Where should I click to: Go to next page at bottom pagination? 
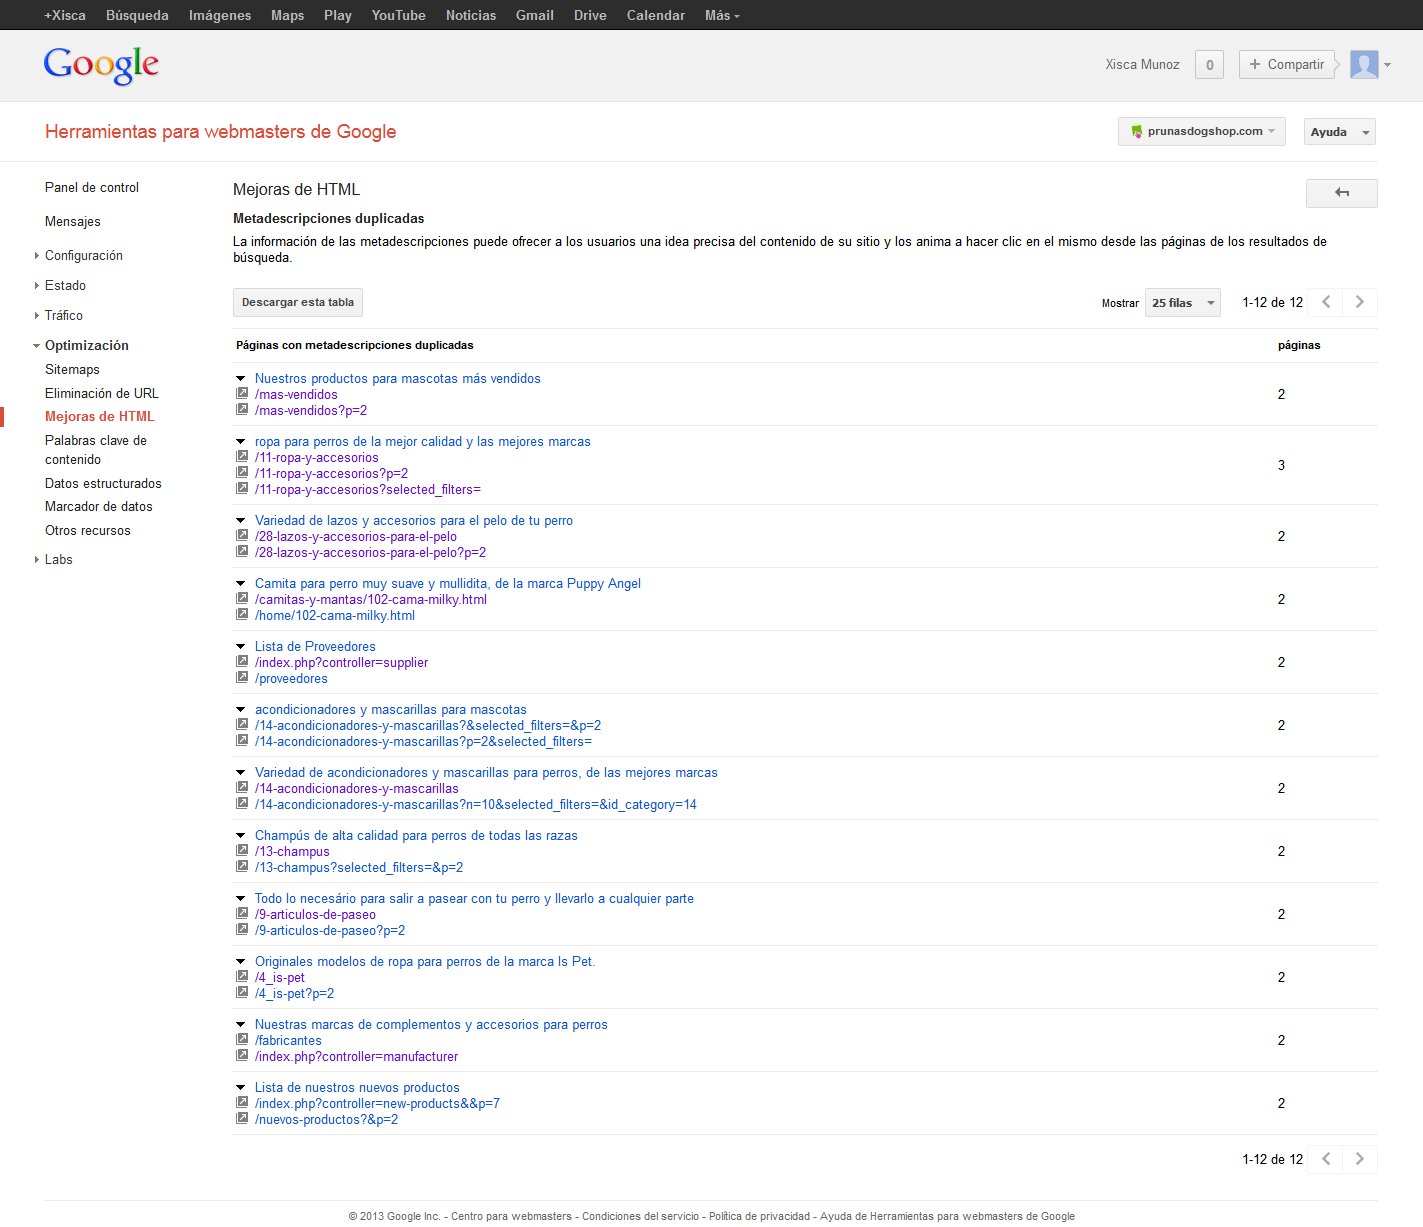(x=1360, y=1159)
